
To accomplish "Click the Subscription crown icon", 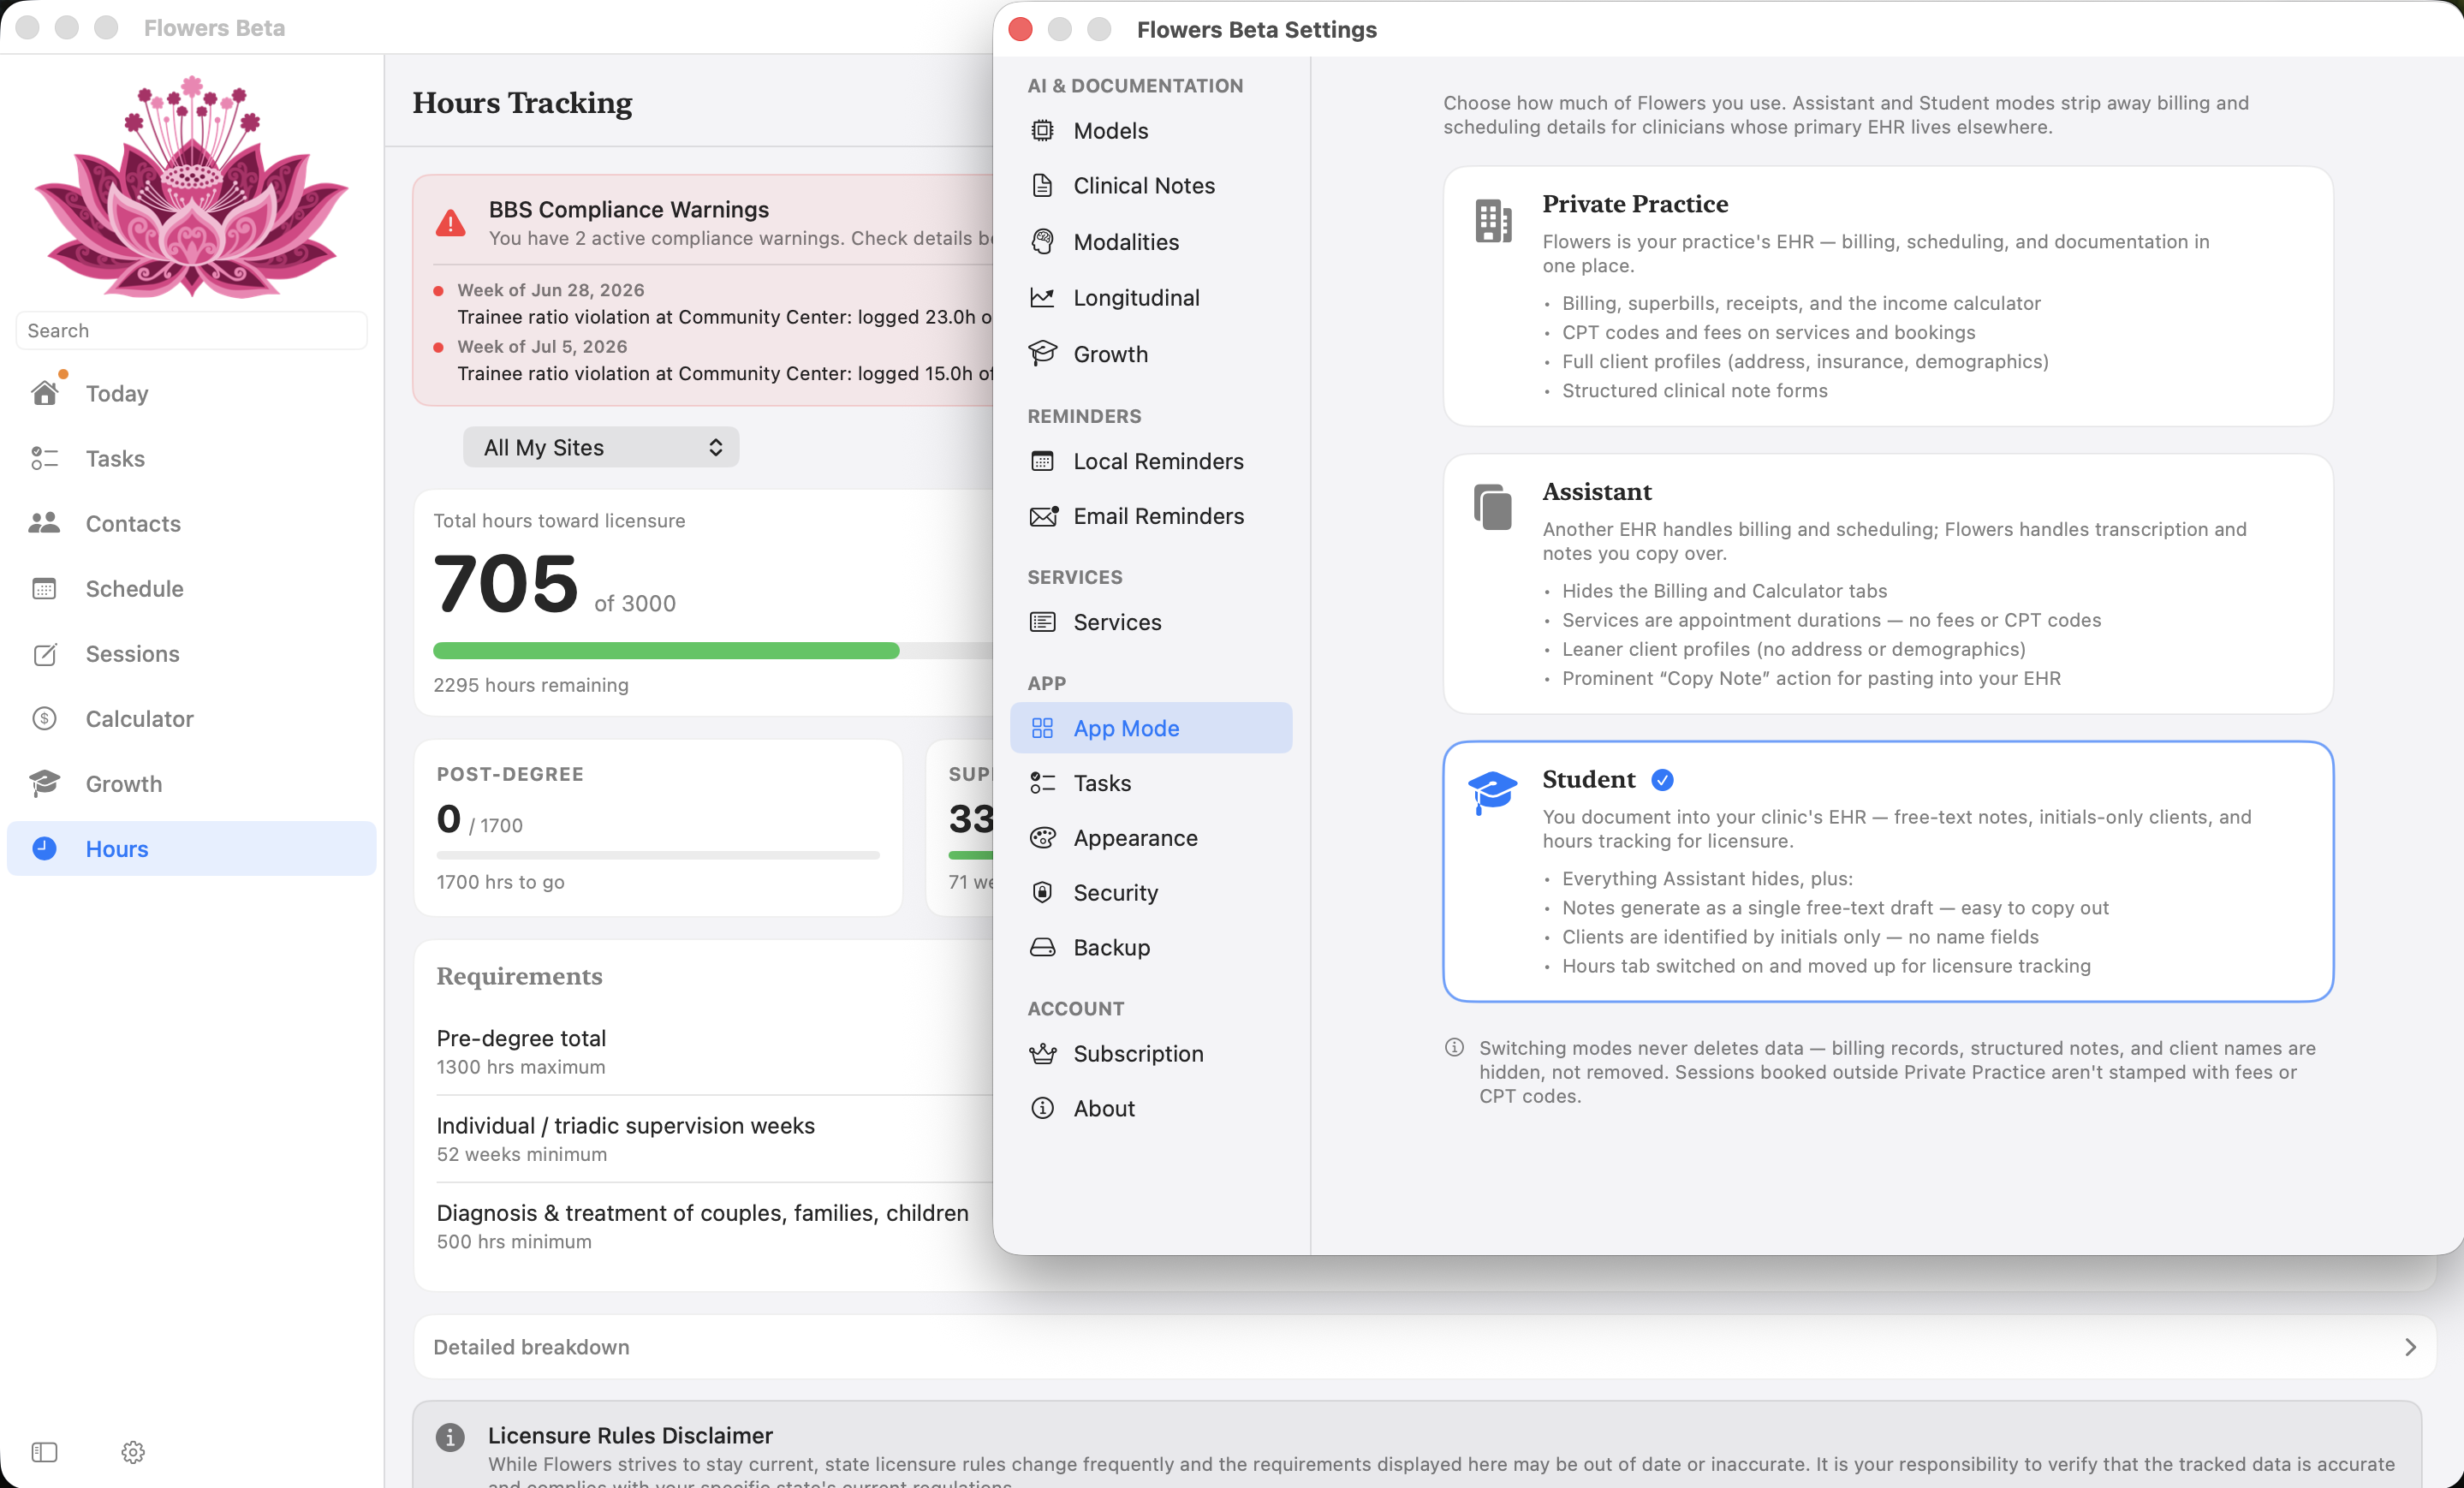I will [1042, 1053].
